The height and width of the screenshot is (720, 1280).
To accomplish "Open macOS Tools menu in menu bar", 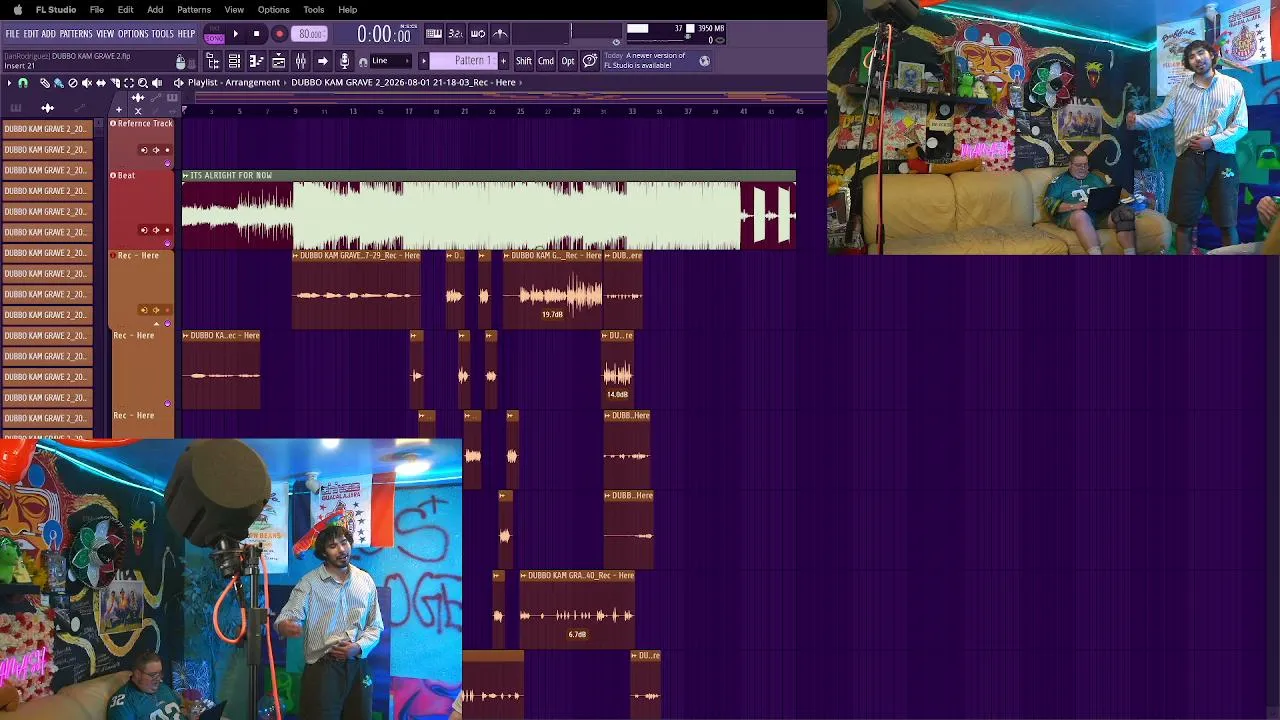I will point(314,10).
